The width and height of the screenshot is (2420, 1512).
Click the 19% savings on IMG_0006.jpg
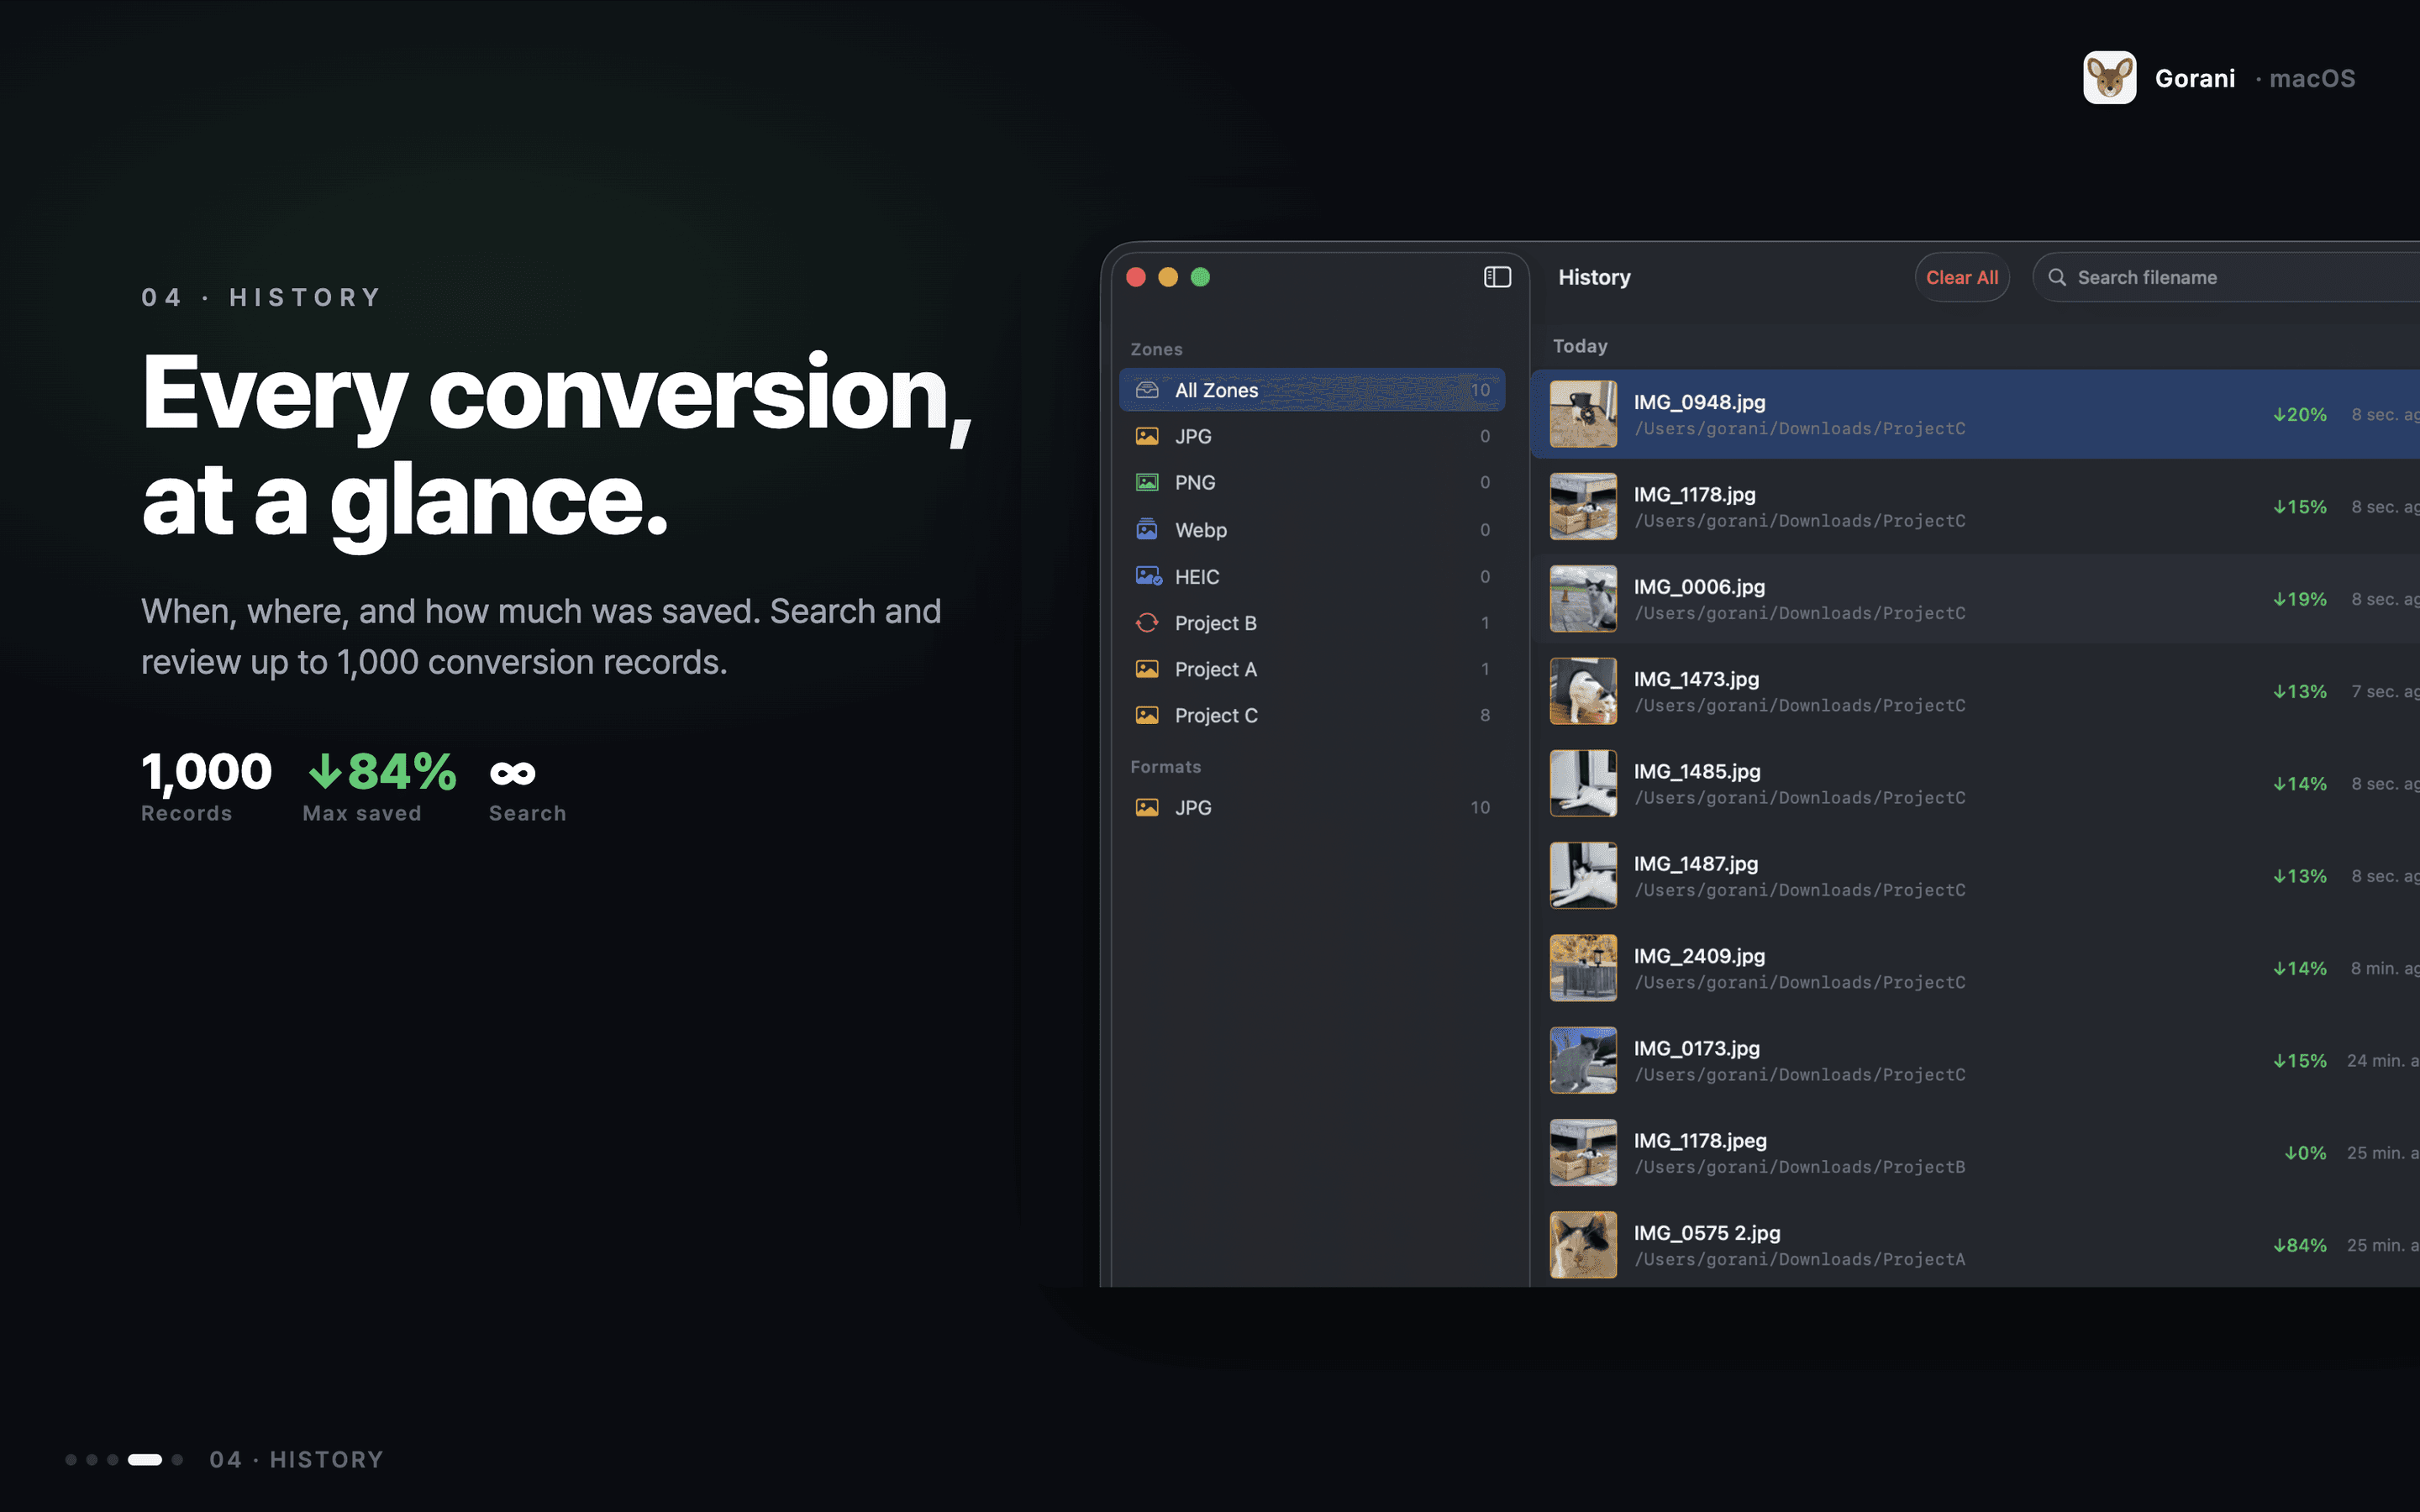pyautogui.click(x=2299, y=599)
